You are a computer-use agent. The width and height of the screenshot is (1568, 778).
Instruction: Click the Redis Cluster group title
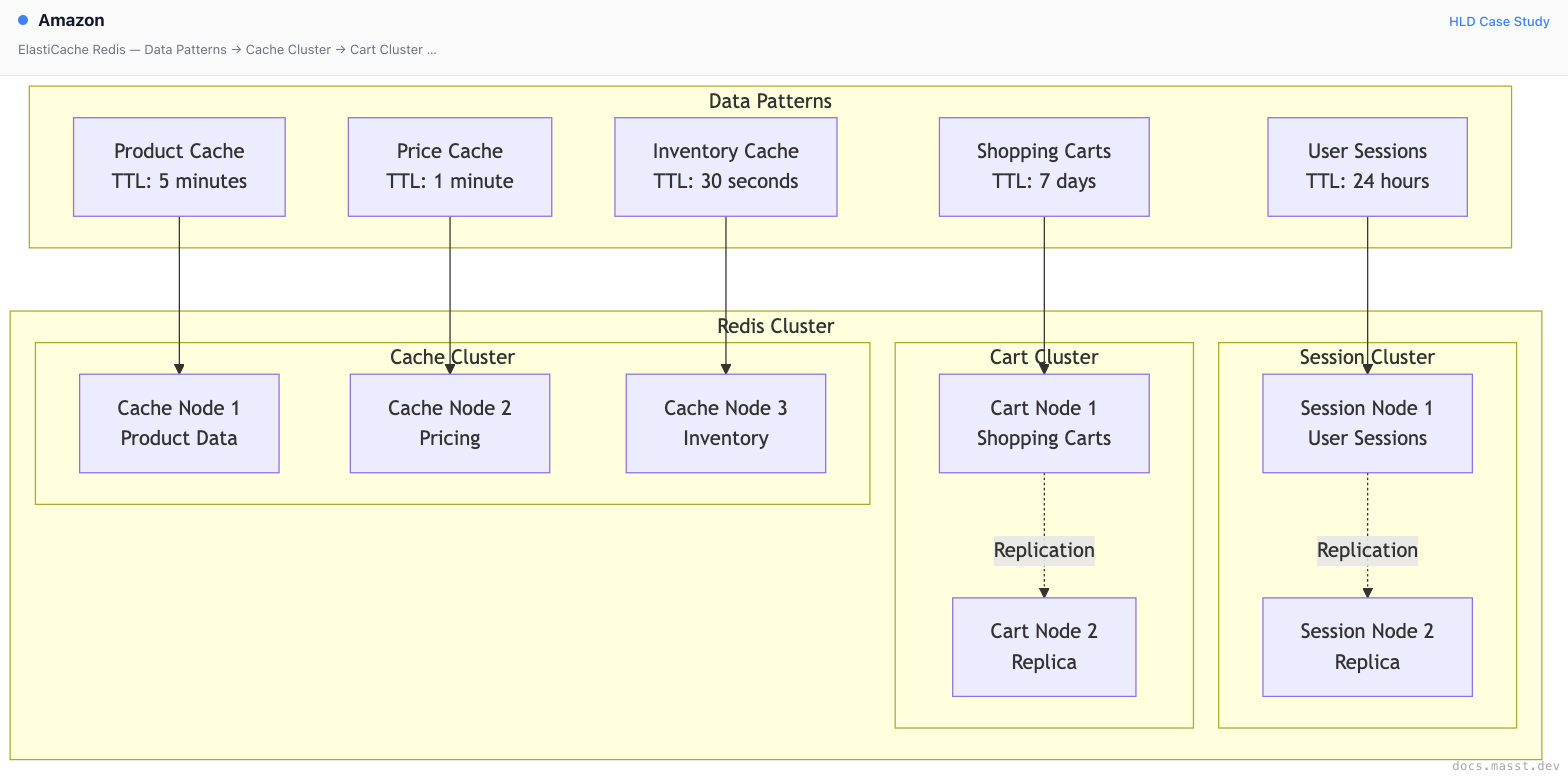(776, 326)
